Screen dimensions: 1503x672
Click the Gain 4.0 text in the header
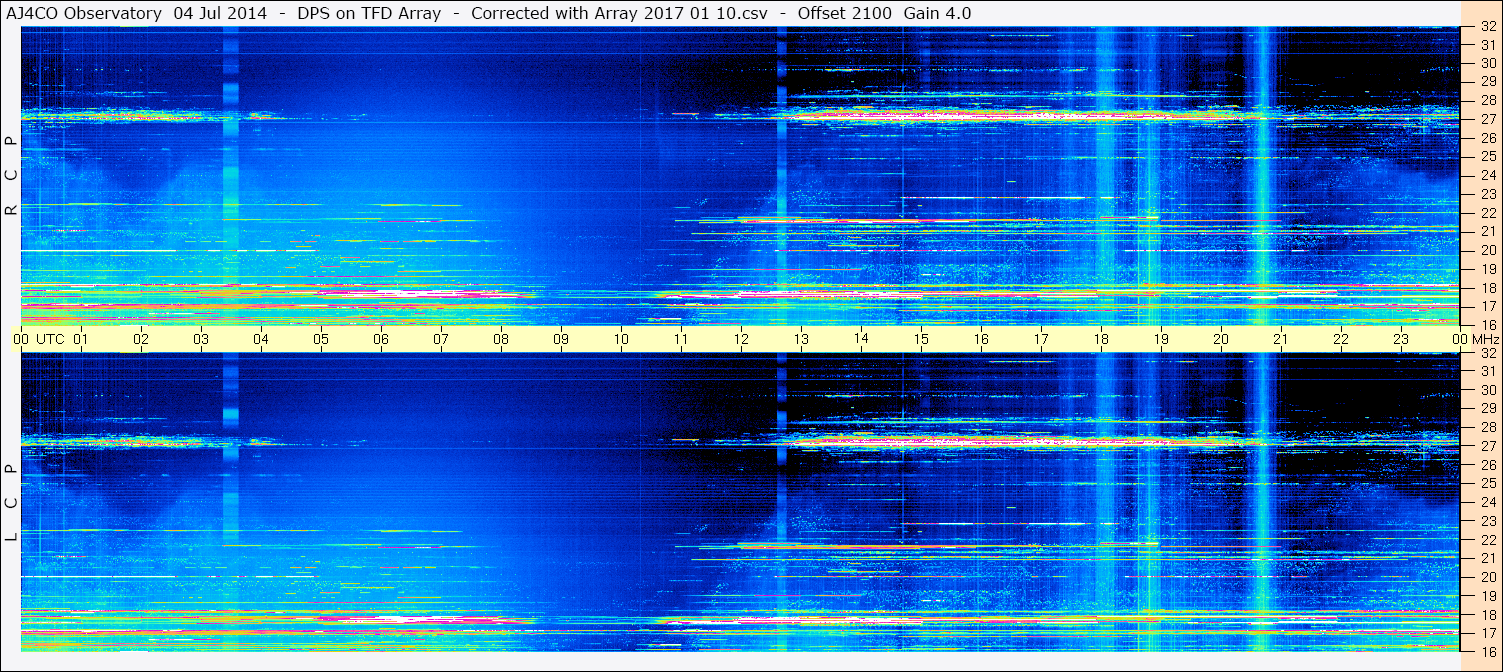click(x=937, y=13)
